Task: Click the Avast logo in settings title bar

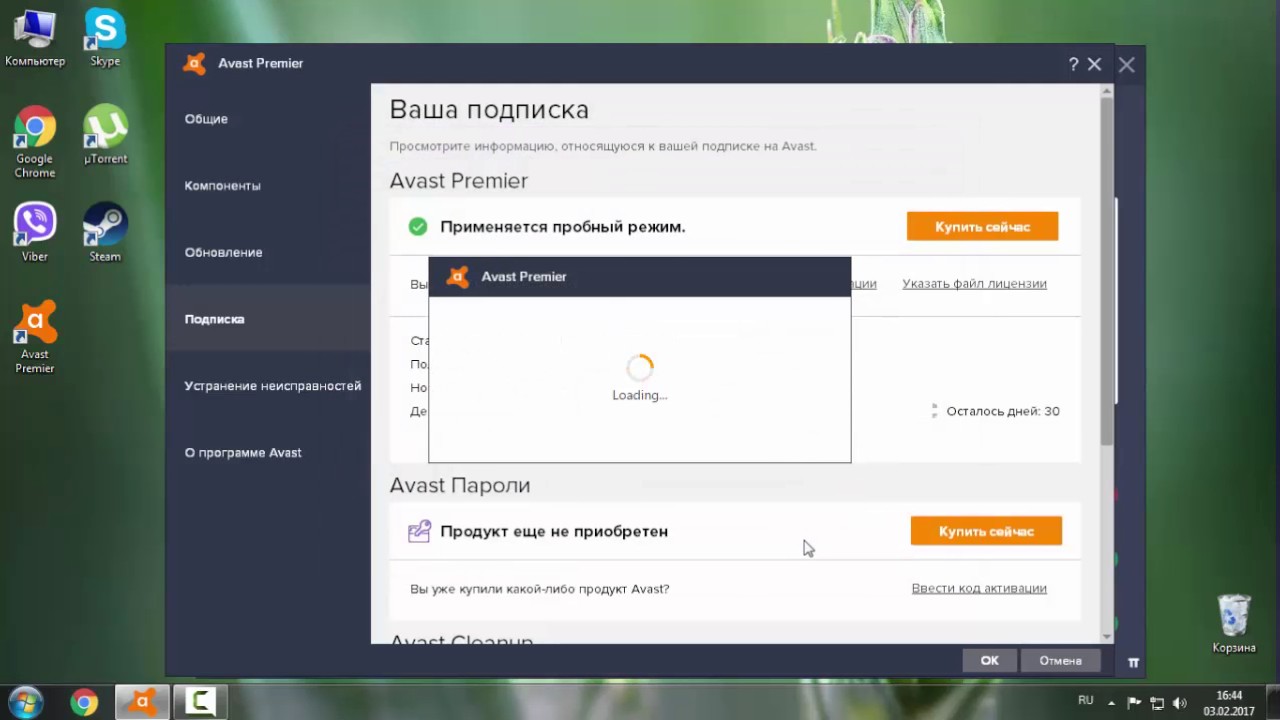Action: click(194, 63)
